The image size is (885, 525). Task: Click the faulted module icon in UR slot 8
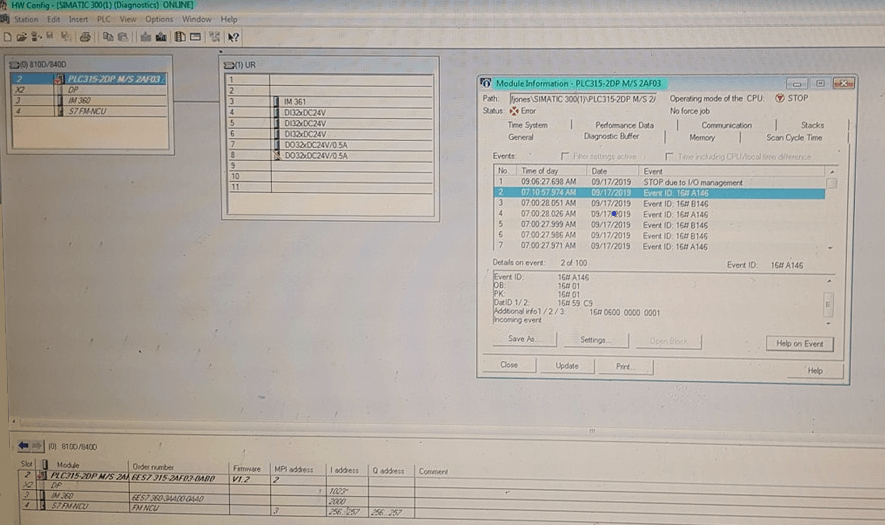click(x=277, y=155)
